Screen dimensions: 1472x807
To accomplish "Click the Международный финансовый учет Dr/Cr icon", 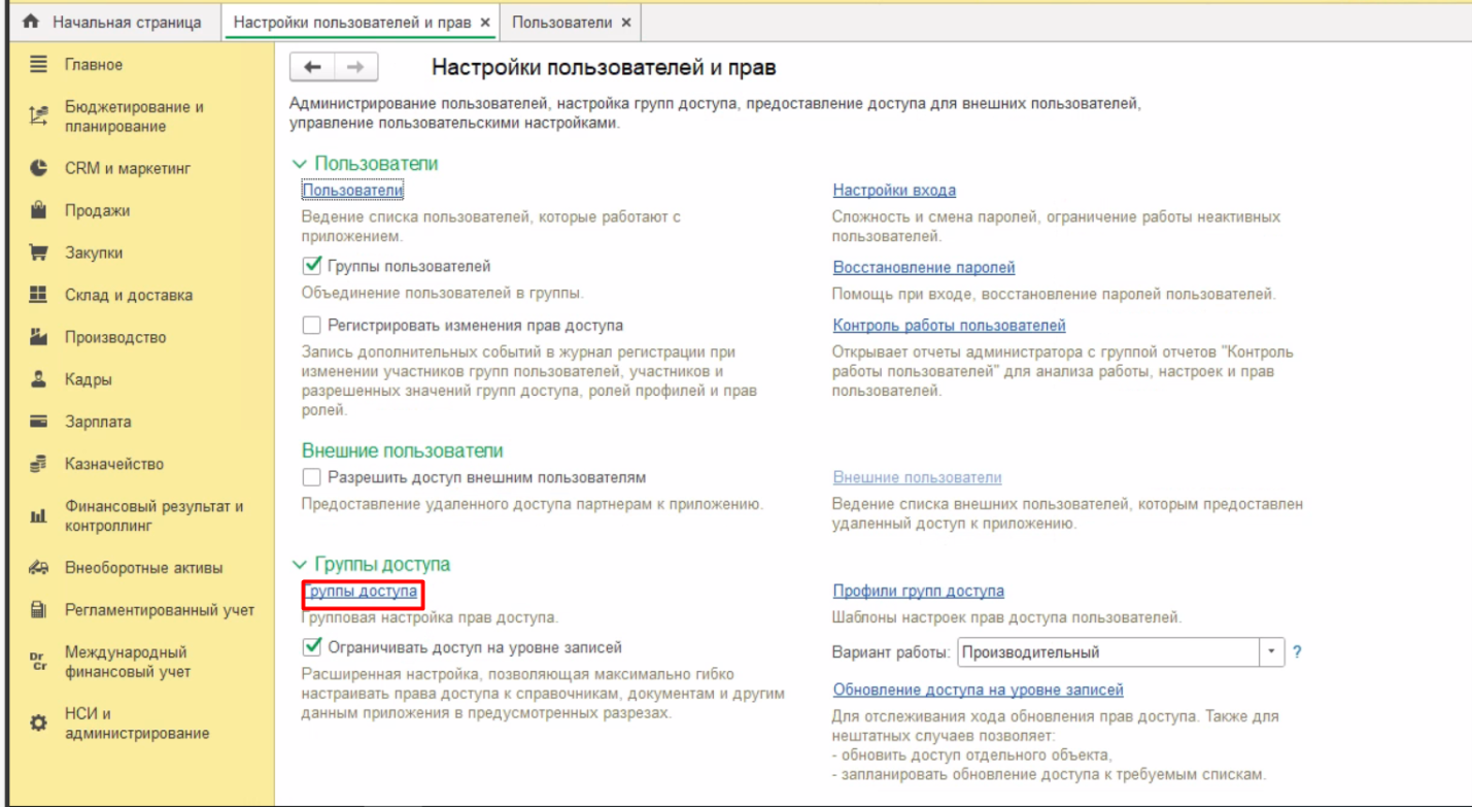I will (x=39, y=661).
